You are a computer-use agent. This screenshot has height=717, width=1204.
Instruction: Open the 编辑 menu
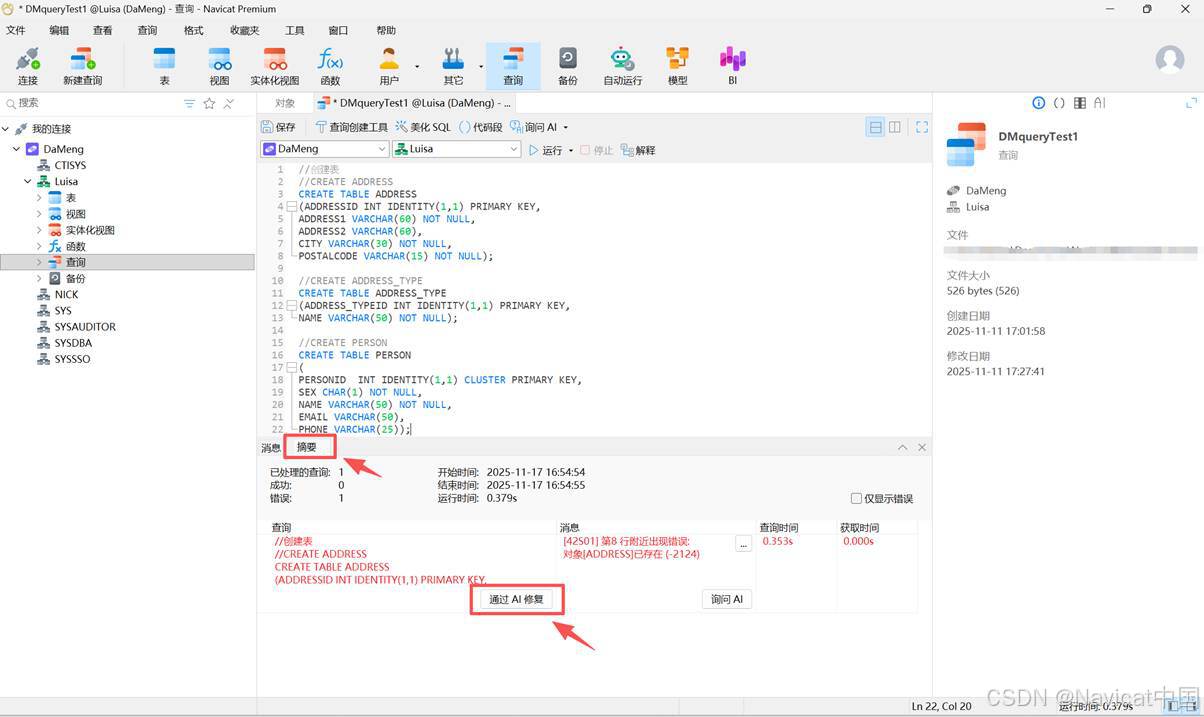coord(60,30)
